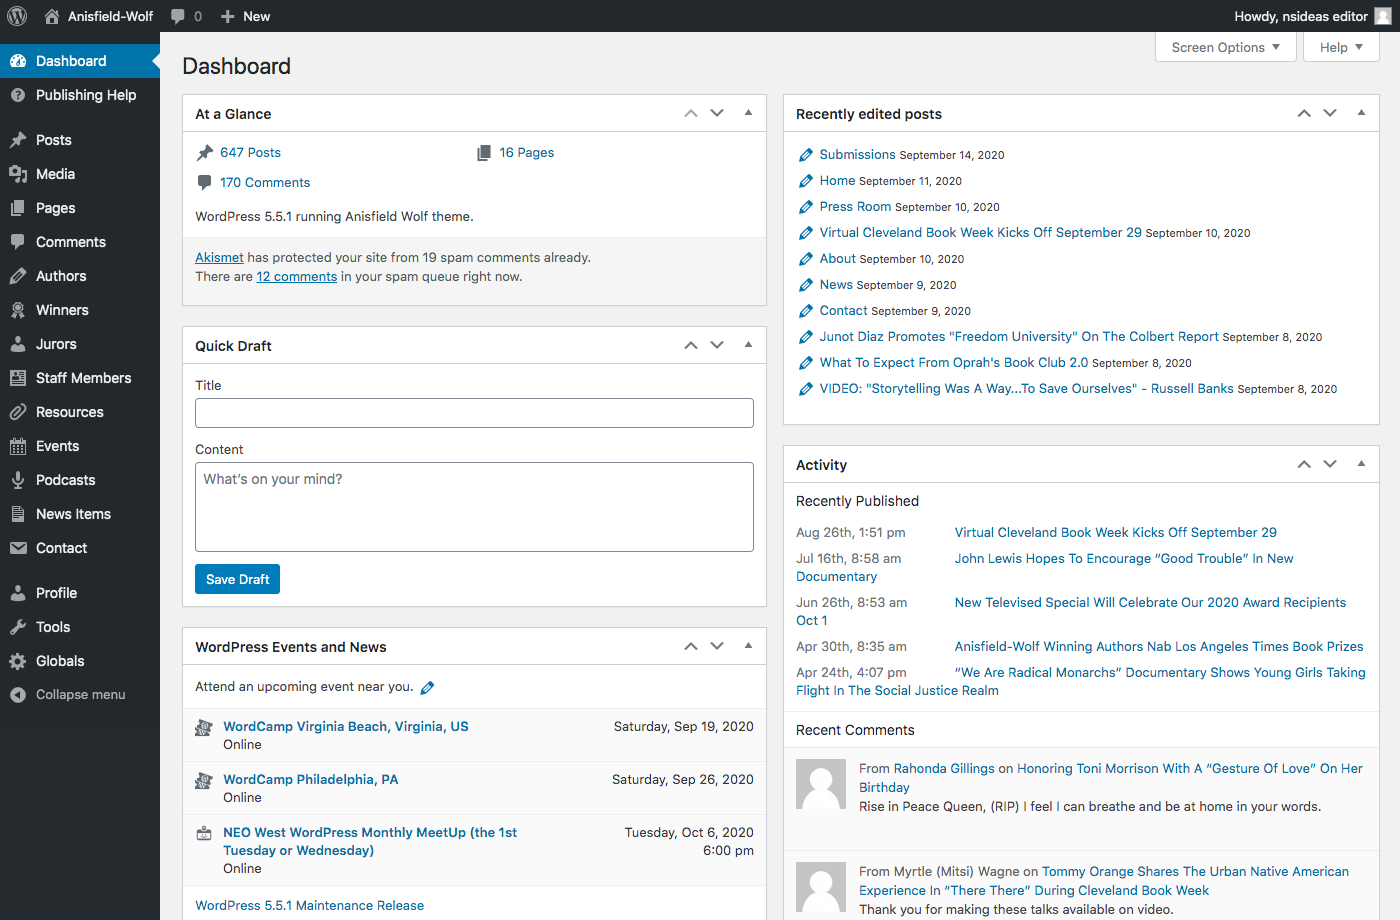The image size is (1400, 920).
Task: Click the Posts pushpin icon in sidebar
Action: coord(18,140)
